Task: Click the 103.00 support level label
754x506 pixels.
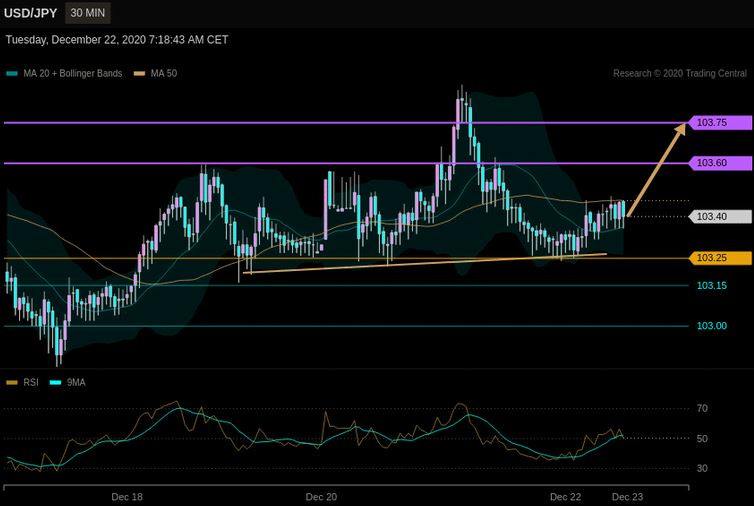Action: (712, 326)
